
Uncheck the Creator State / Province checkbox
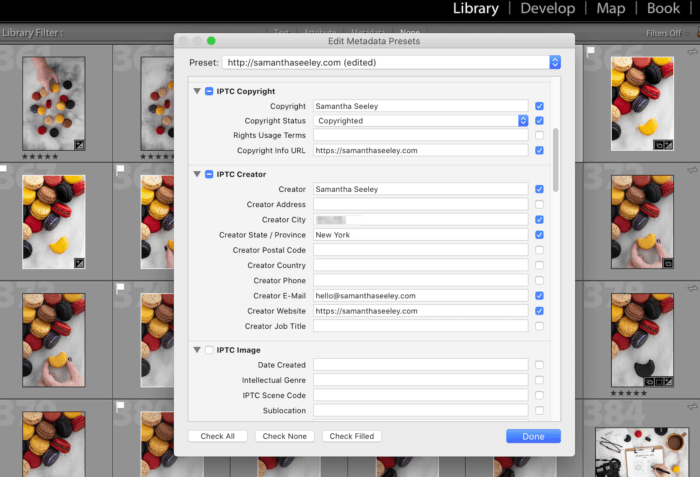click(x=539, y=234)
